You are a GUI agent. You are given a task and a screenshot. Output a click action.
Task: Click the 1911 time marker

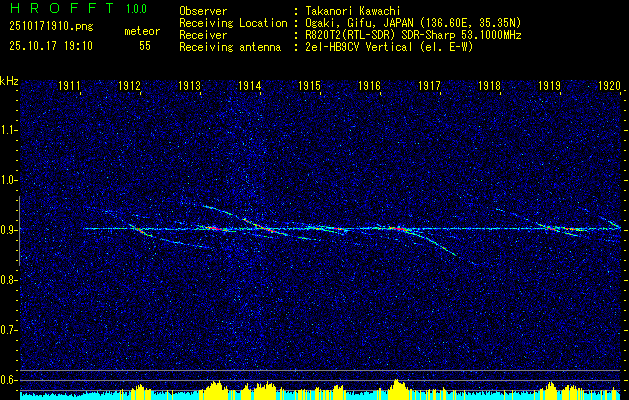click(x=69, y=85)
